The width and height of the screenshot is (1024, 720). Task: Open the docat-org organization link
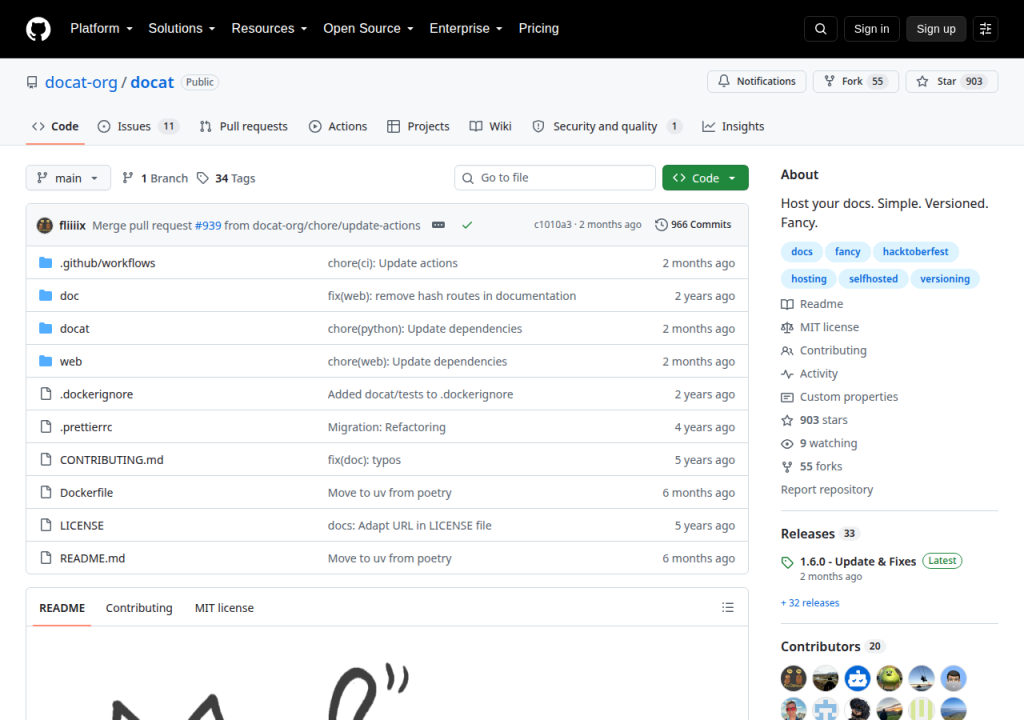click(x=81, y=82)
